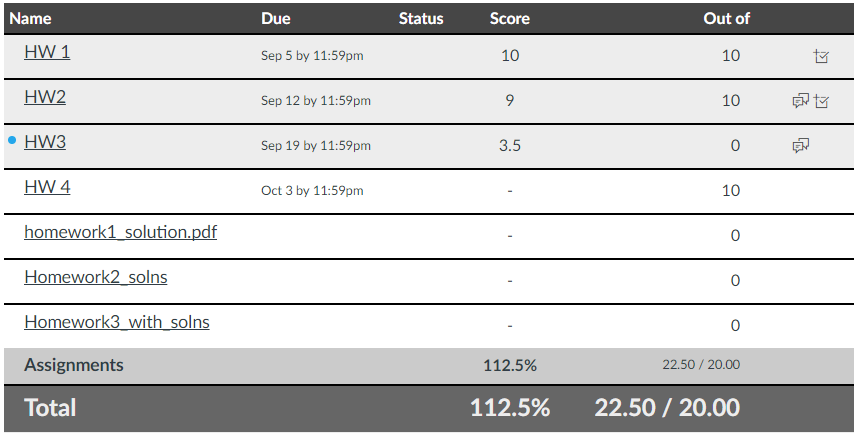Open the HW 1 rubric icon
Viewport: 860px width, 438px height.
click(x=821, y=56)
